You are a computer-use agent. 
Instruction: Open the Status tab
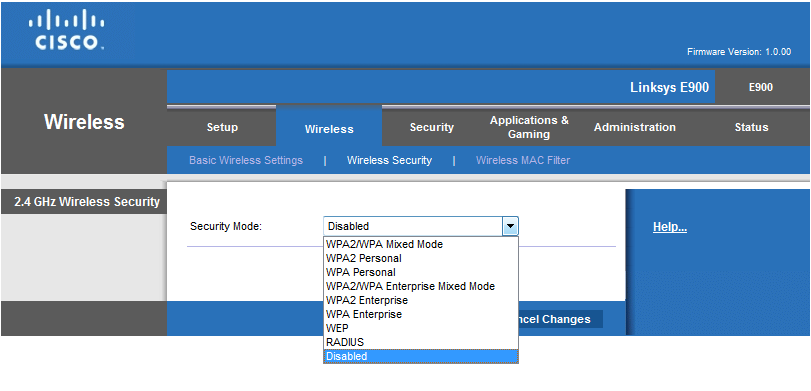coord(751,127)
